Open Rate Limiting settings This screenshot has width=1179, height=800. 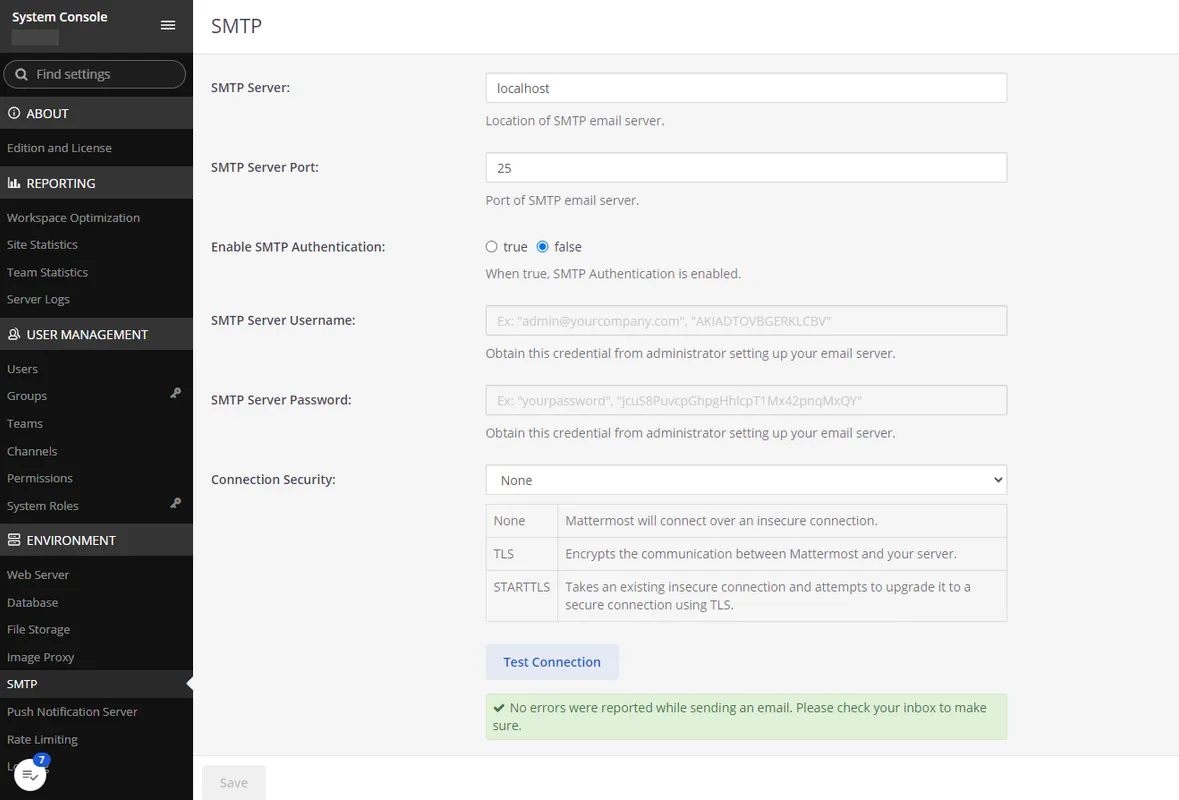(42, 739)
